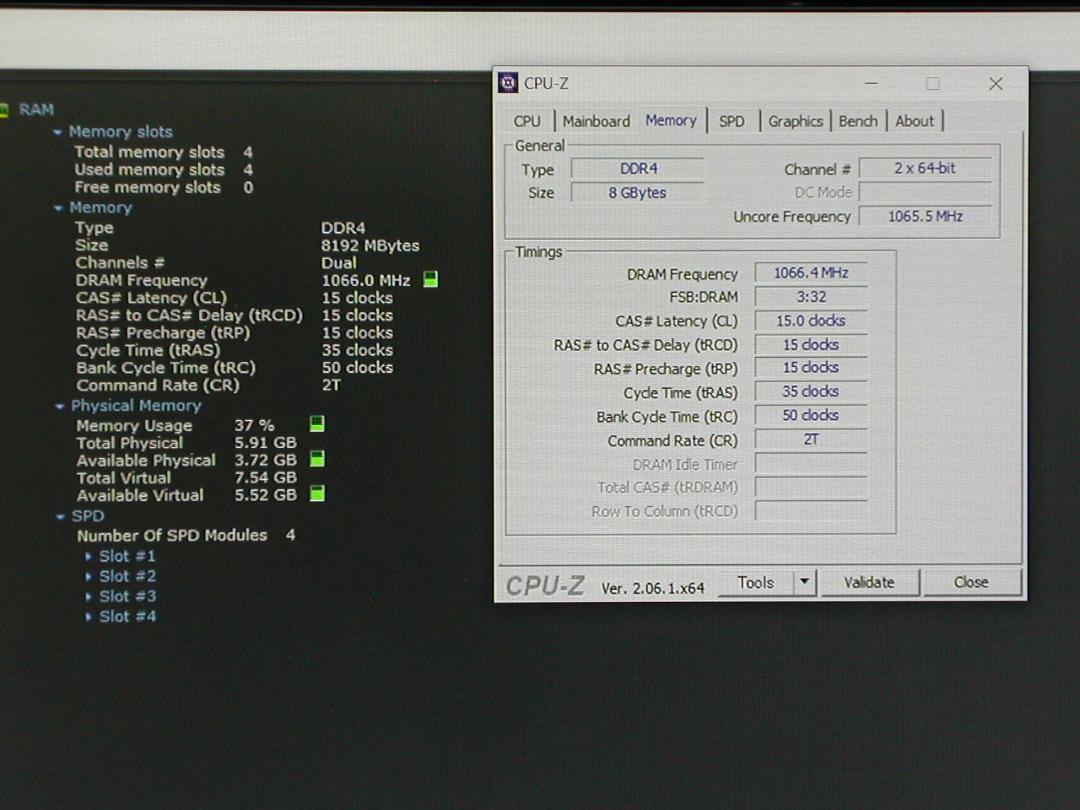
Task: Open the SPD tab in CPU-Z
Action: tap(731, 121)
